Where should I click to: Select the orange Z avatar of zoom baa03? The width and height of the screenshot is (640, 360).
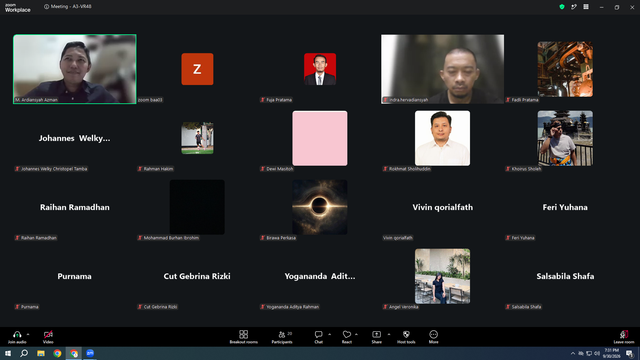tap(197, 69)
